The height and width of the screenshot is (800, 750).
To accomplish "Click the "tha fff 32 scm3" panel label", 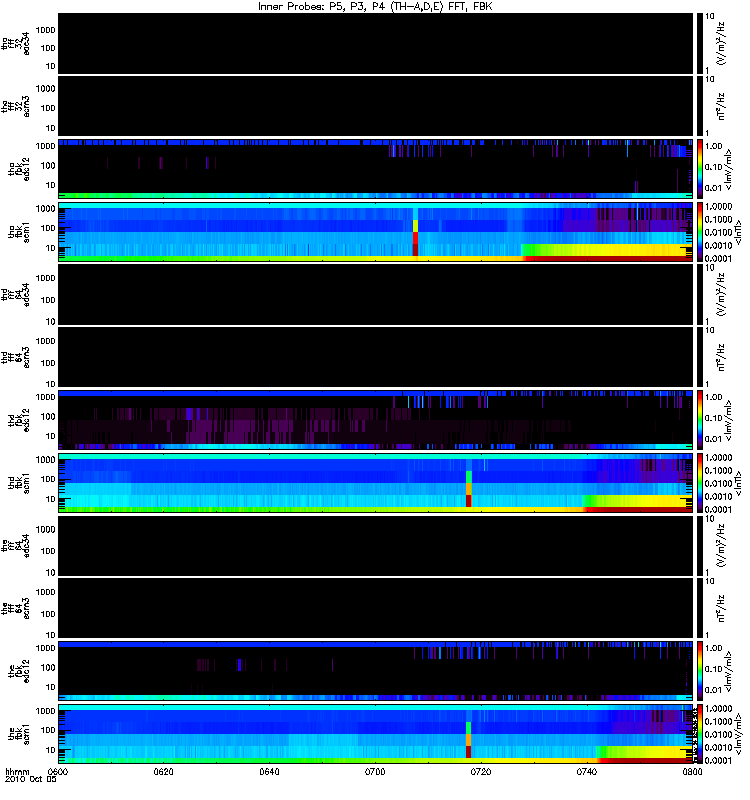I will [16, 106].
